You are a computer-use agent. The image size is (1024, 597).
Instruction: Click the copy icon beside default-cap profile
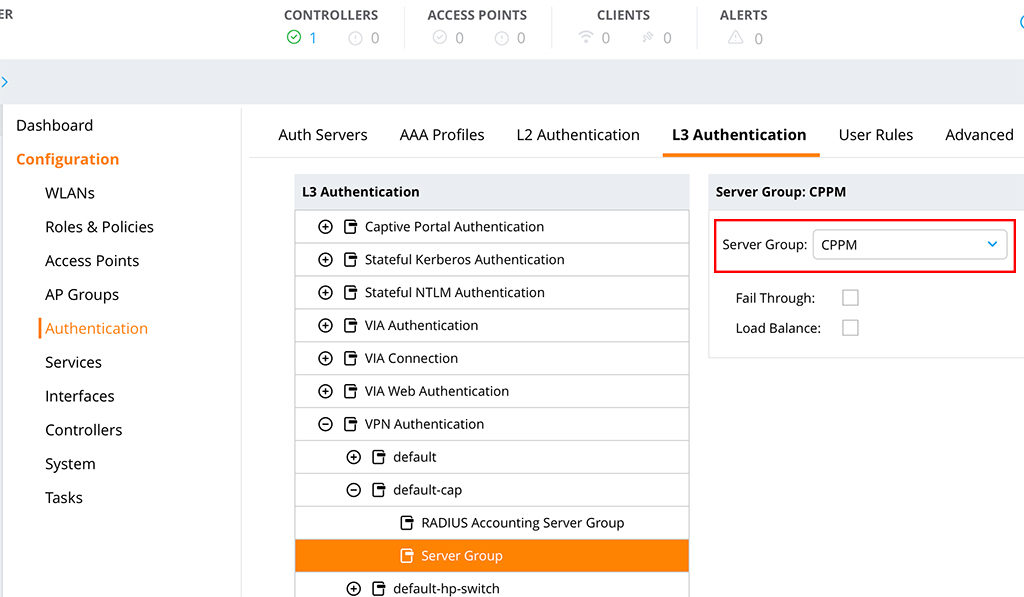(x=379, y=489)
